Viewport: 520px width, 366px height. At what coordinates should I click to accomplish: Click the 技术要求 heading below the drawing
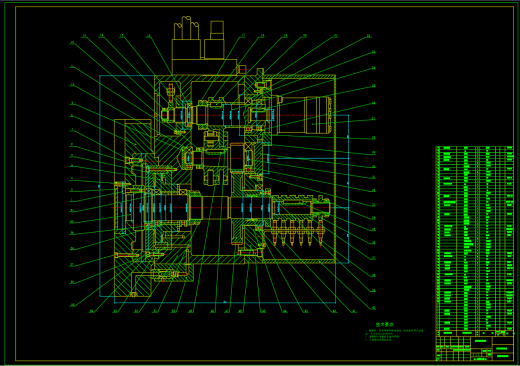[x=384, y=324]
